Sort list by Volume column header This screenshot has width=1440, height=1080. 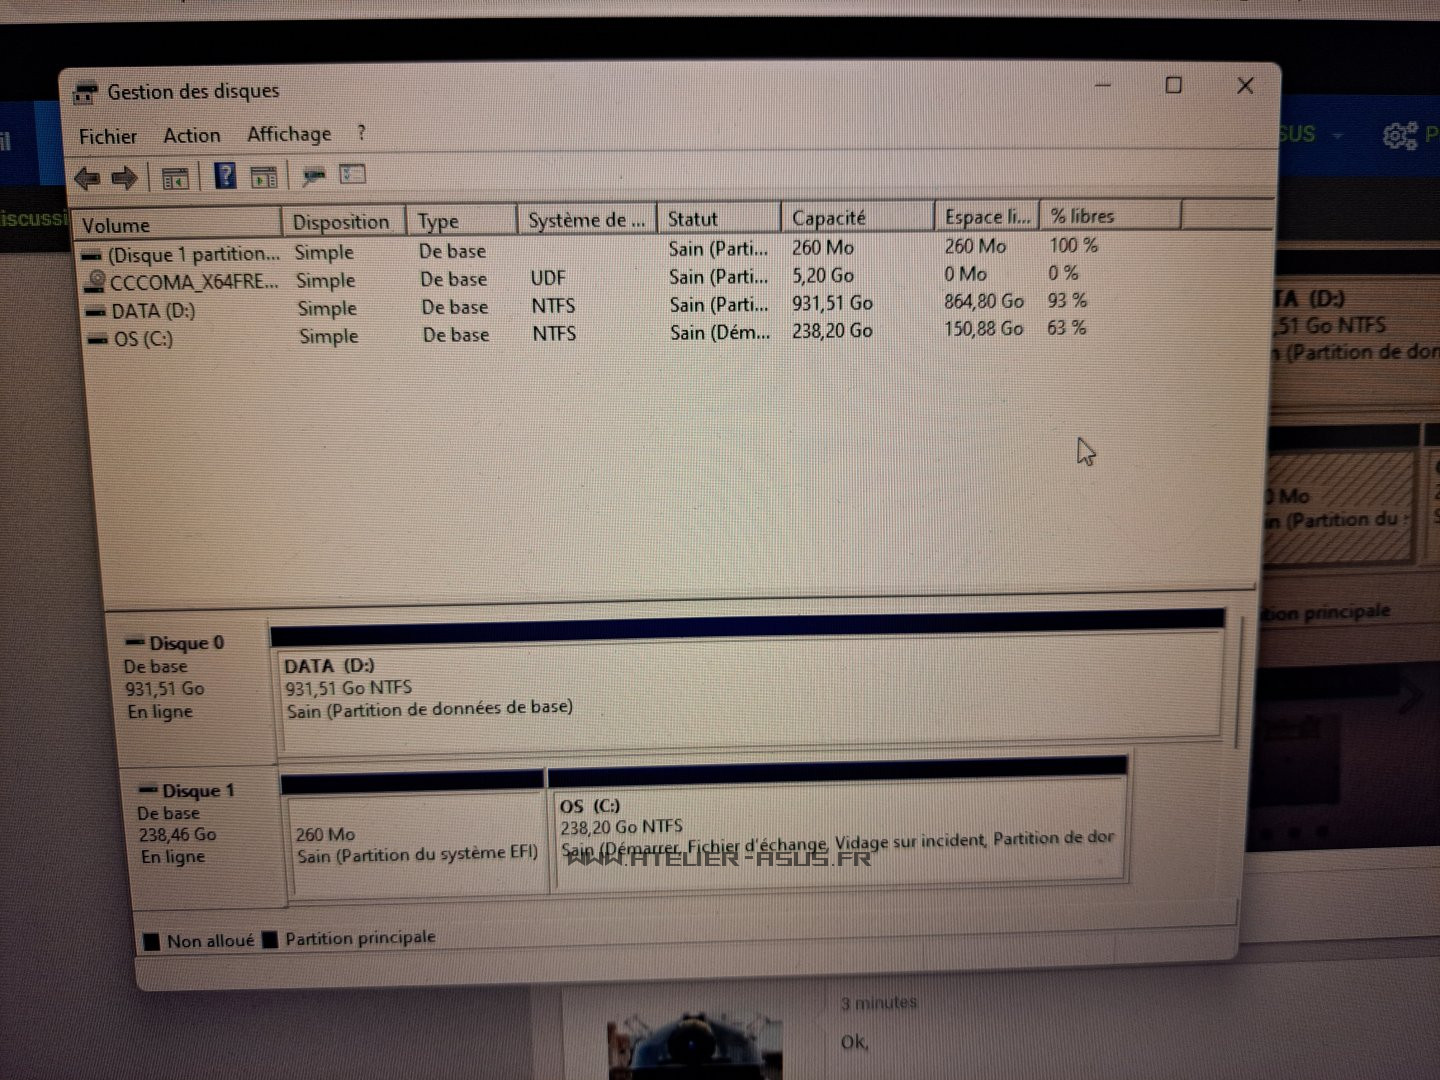point(116,225)
